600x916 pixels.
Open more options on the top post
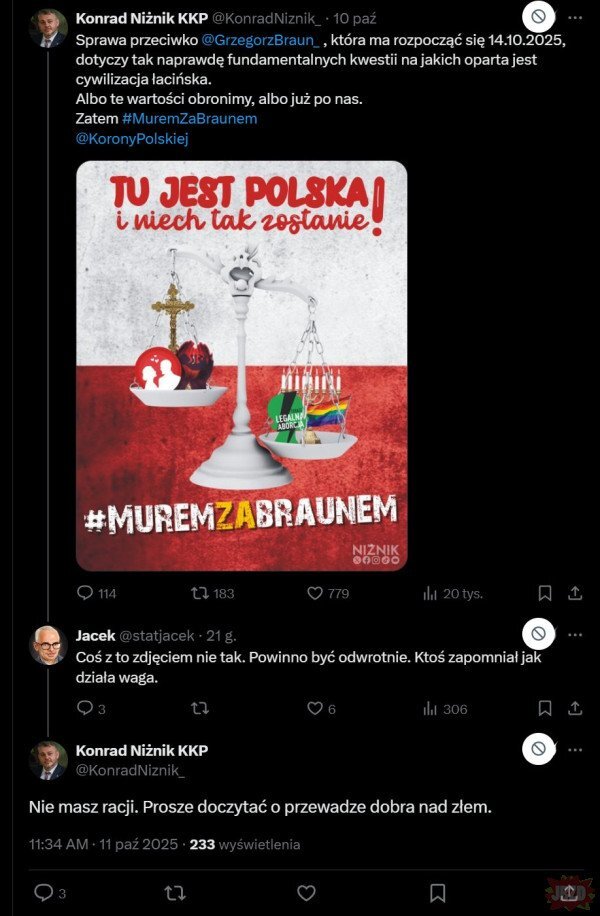click(575, 18)
